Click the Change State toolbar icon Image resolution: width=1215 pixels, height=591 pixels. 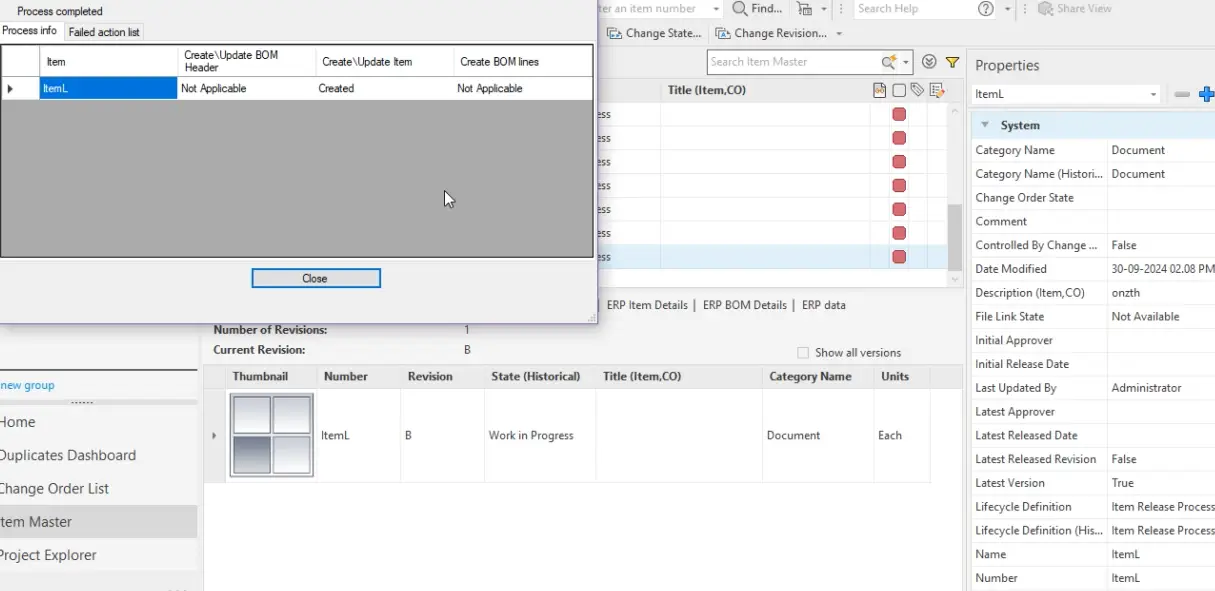point(615,33)
